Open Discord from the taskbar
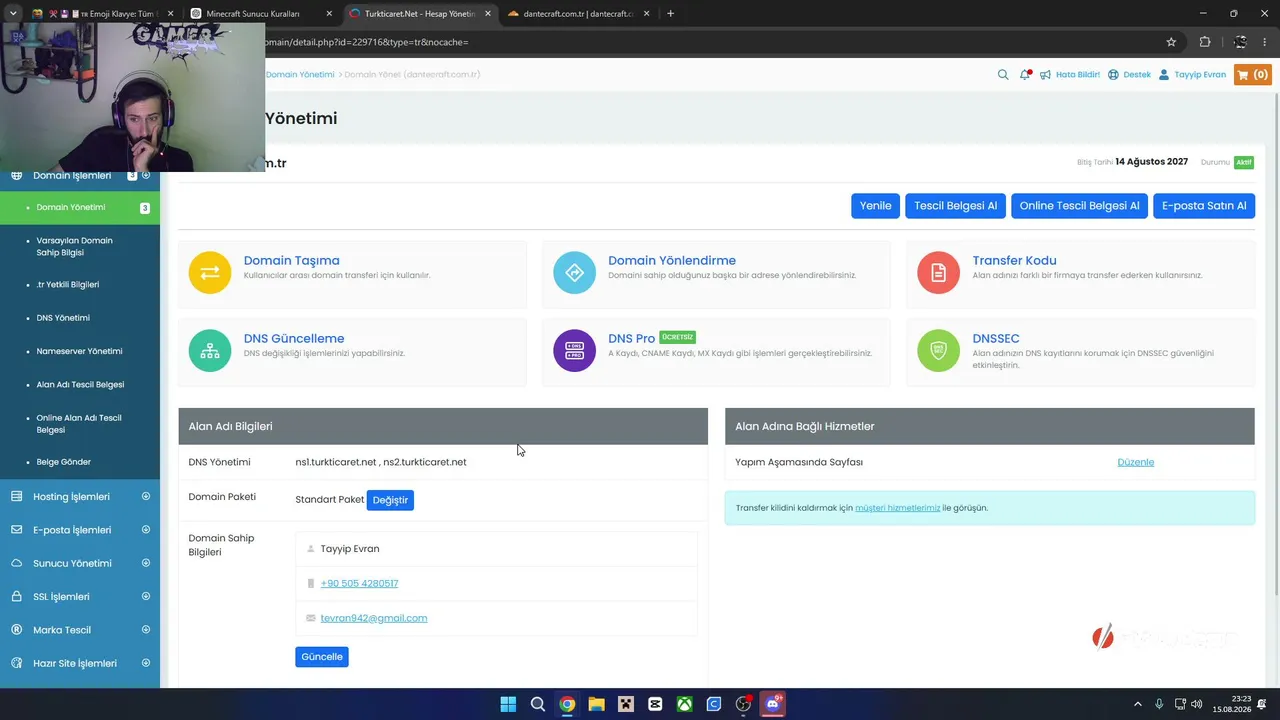 point(772,704)
